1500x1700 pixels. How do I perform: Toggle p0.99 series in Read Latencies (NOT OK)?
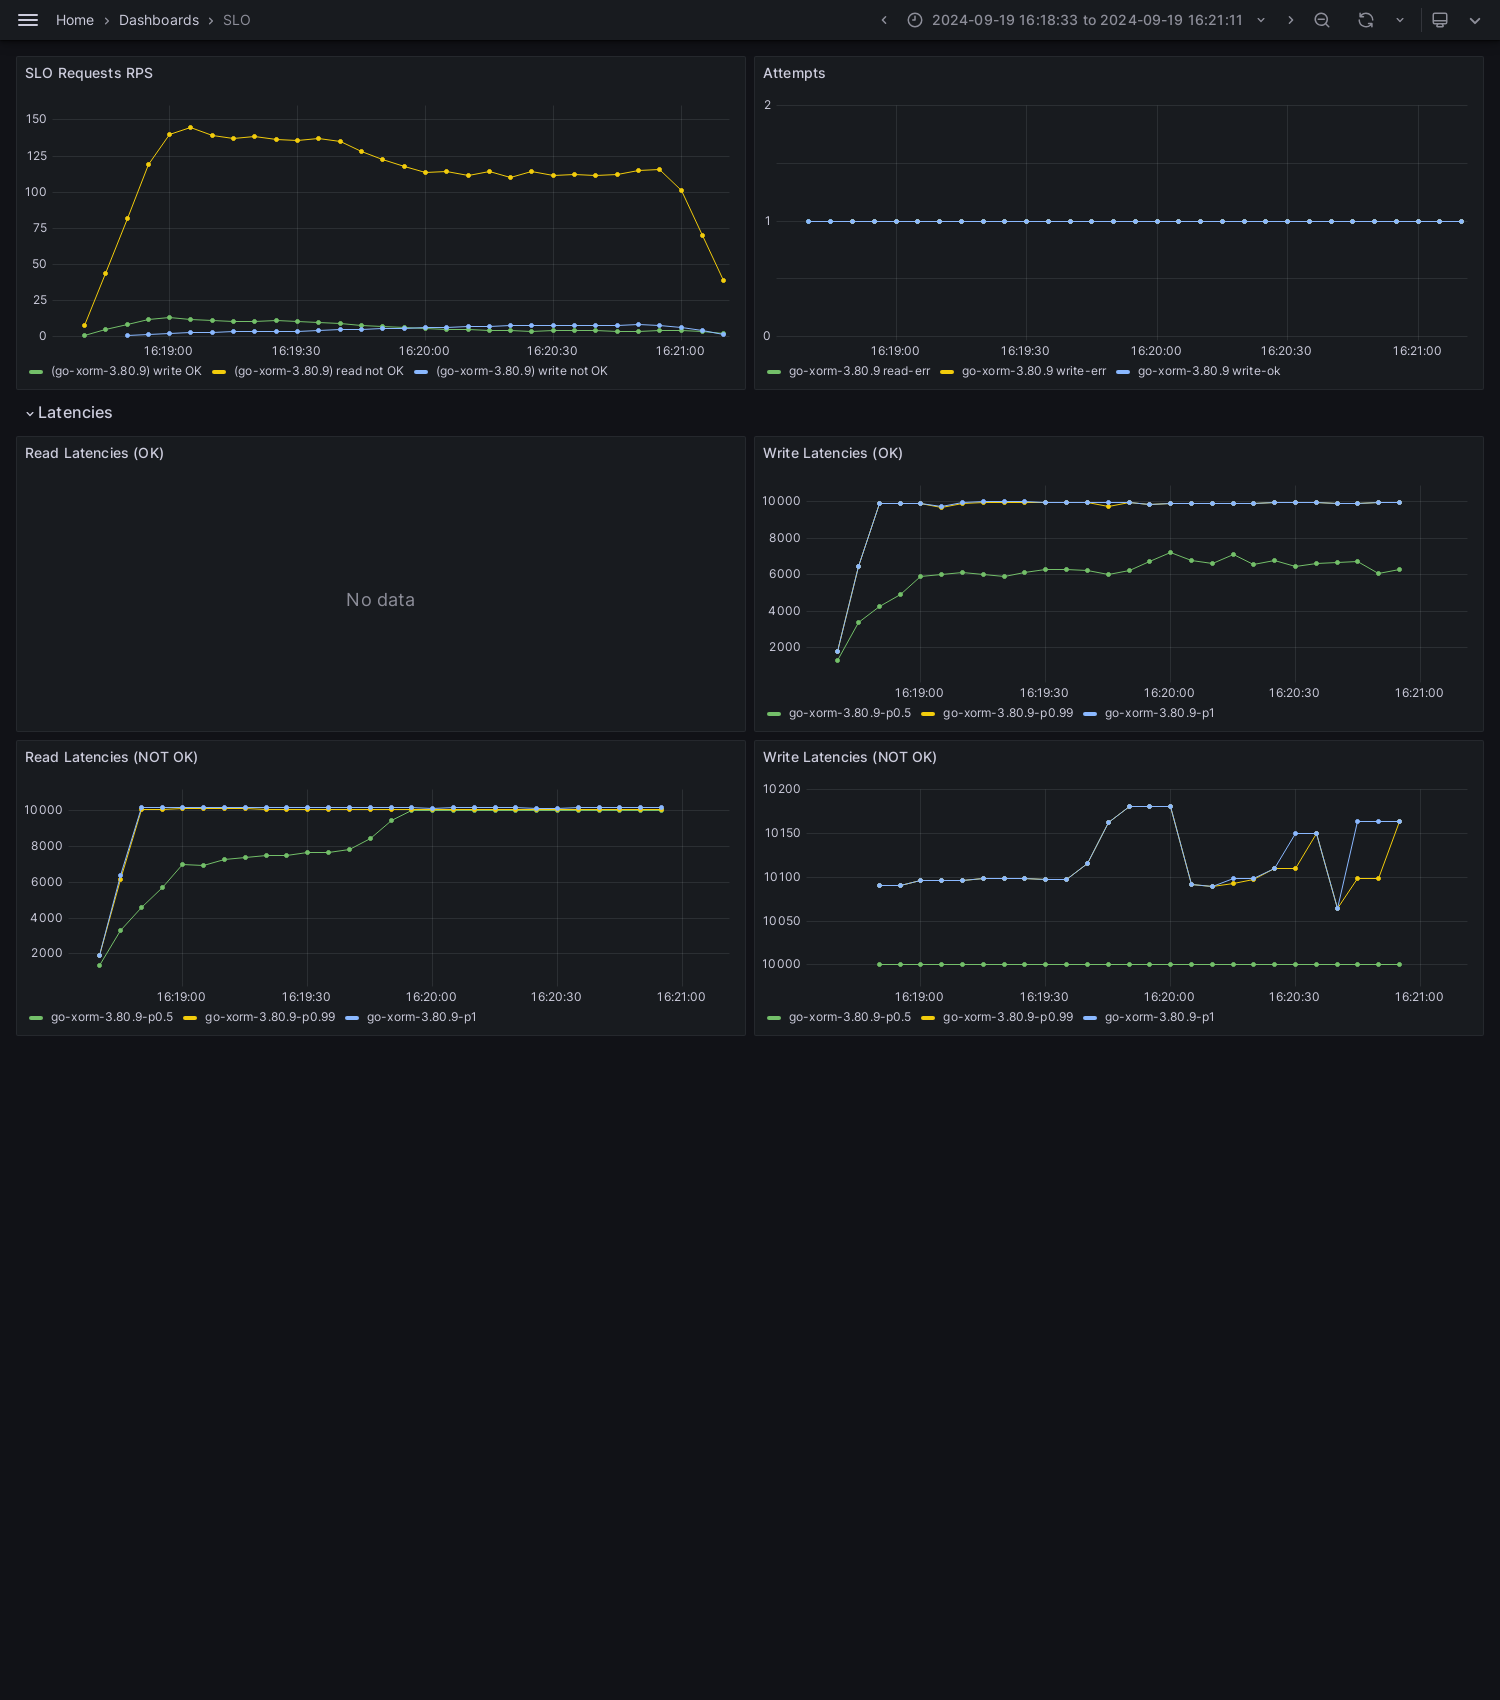pos(270,1017)
